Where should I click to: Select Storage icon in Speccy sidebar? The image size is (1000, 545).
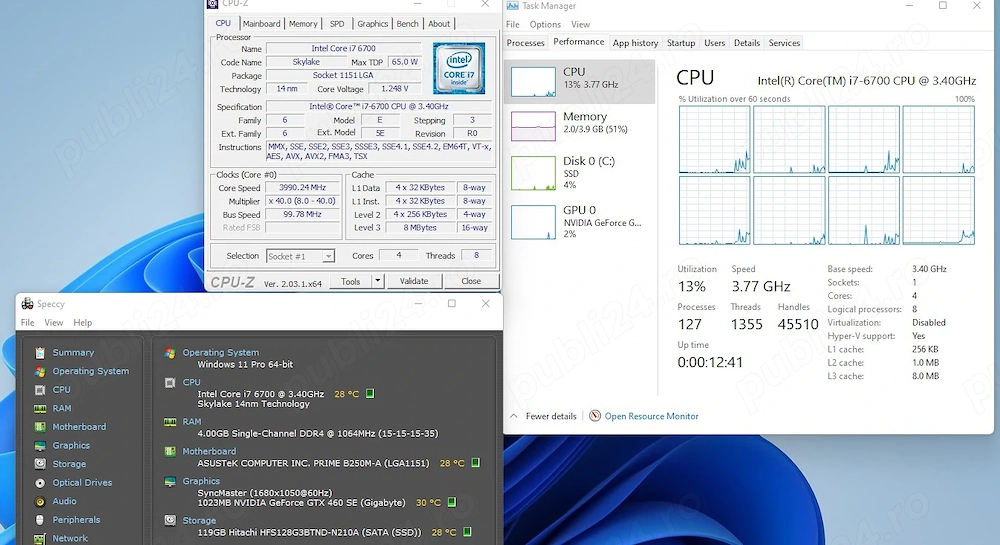40,464
